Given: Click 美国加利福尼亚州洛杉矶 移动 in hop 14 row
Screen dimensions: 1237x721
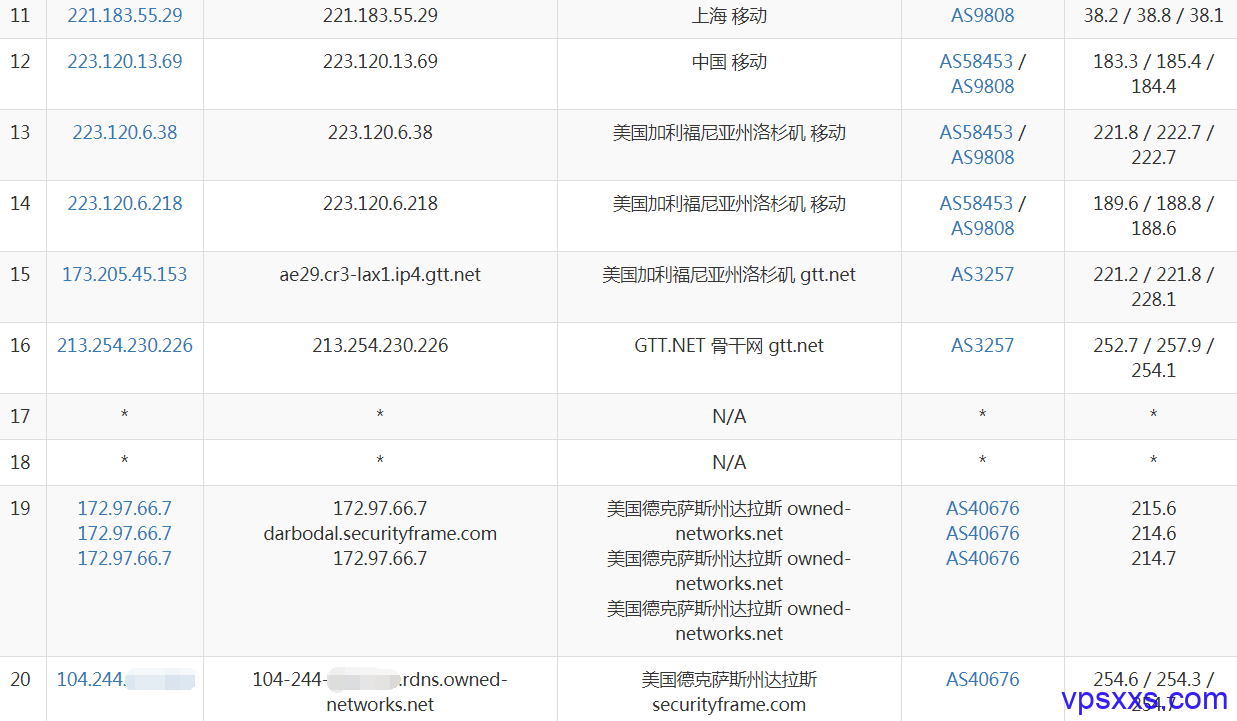Looking at the screenshot, I should pyautogui.click(x=729, y=203).
